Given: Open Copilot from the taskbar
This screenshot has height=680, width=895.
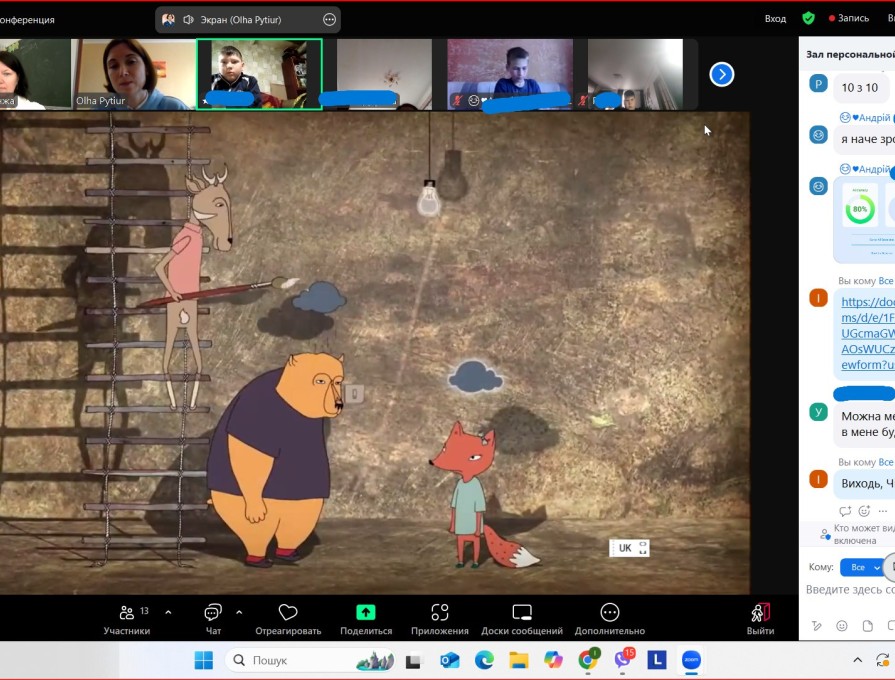Looking at the screenshot, I should [x=553, y=661].
